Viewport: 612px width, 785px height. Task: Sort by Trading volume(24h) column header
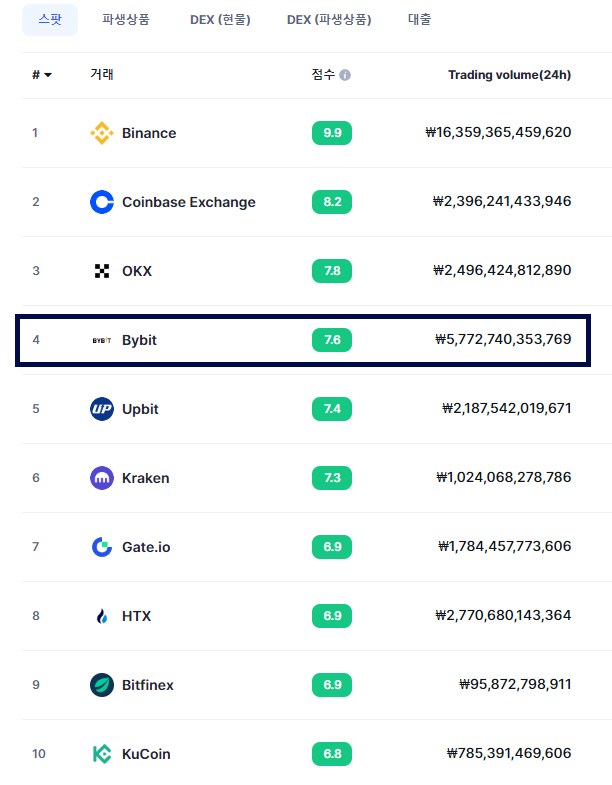(x=509, y=75)
